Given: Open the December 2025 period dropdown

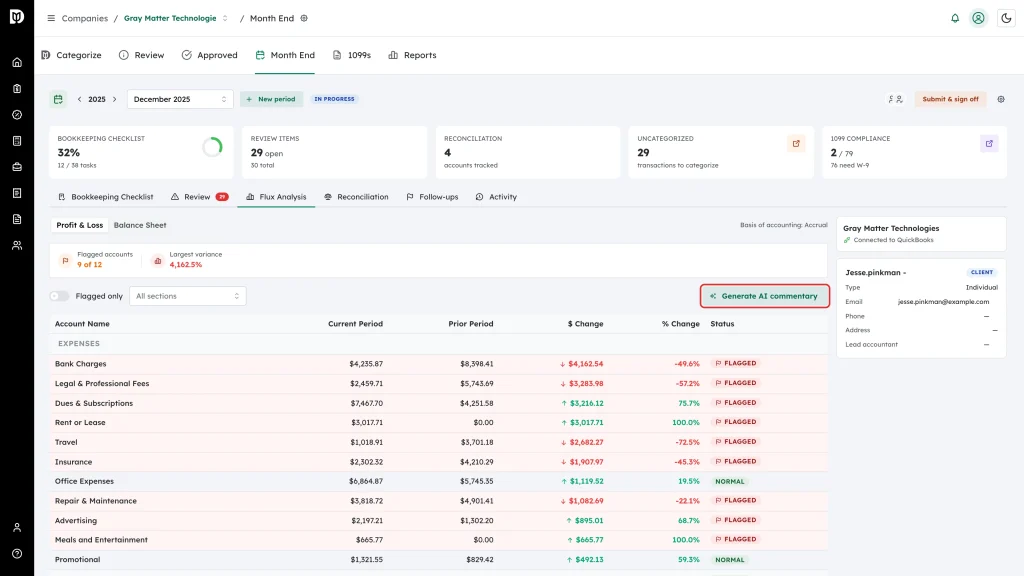Looking at the screenshot, I should pos(180,99).
